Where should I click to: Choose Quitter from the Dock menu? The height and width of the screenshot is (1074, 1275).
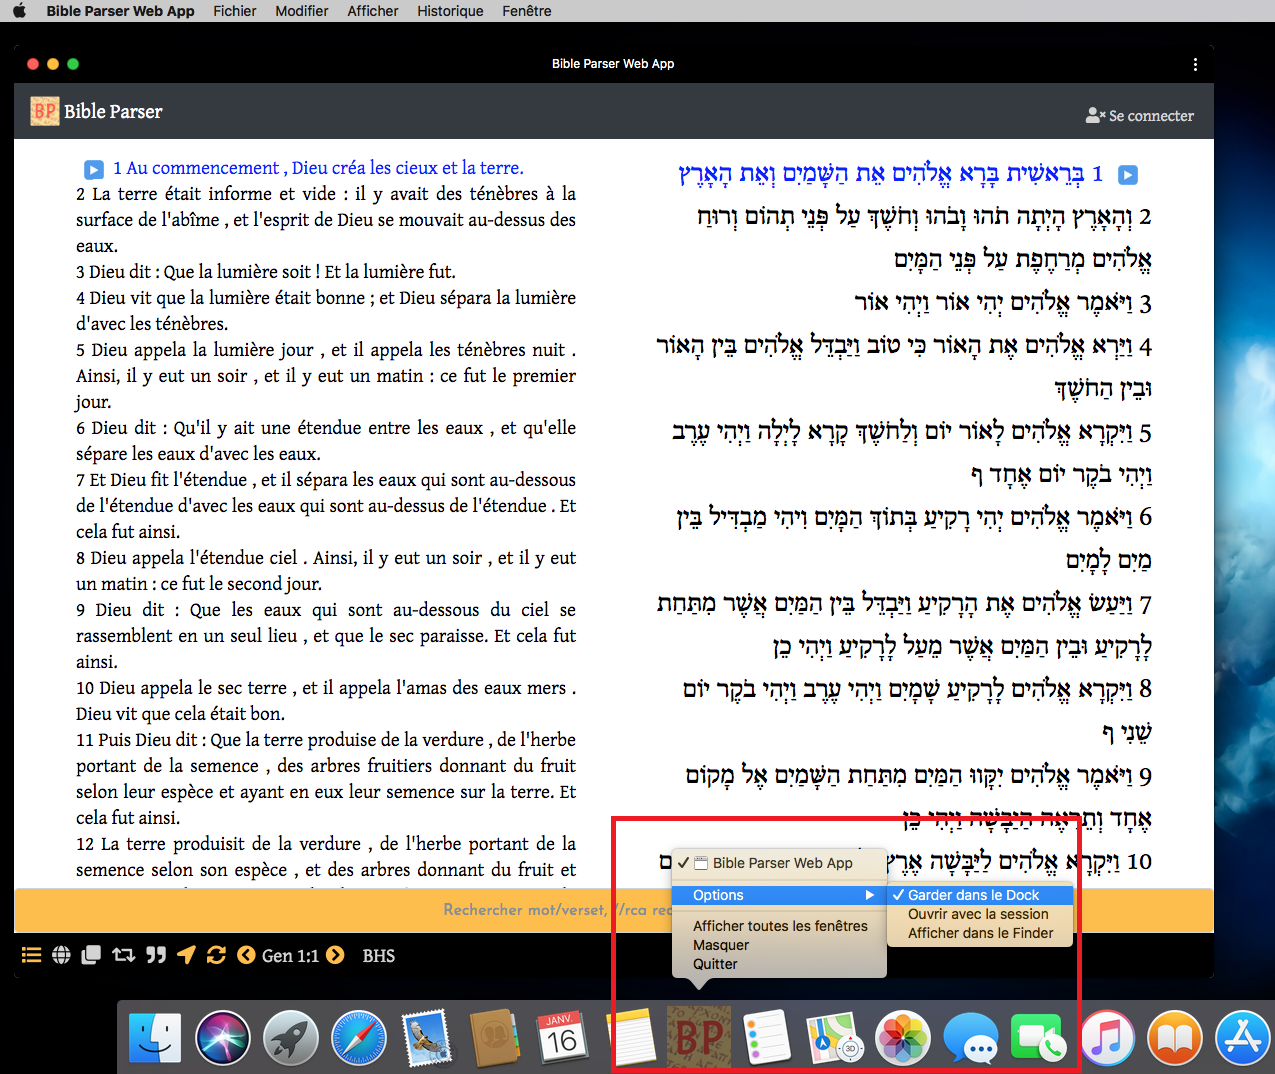715,964
